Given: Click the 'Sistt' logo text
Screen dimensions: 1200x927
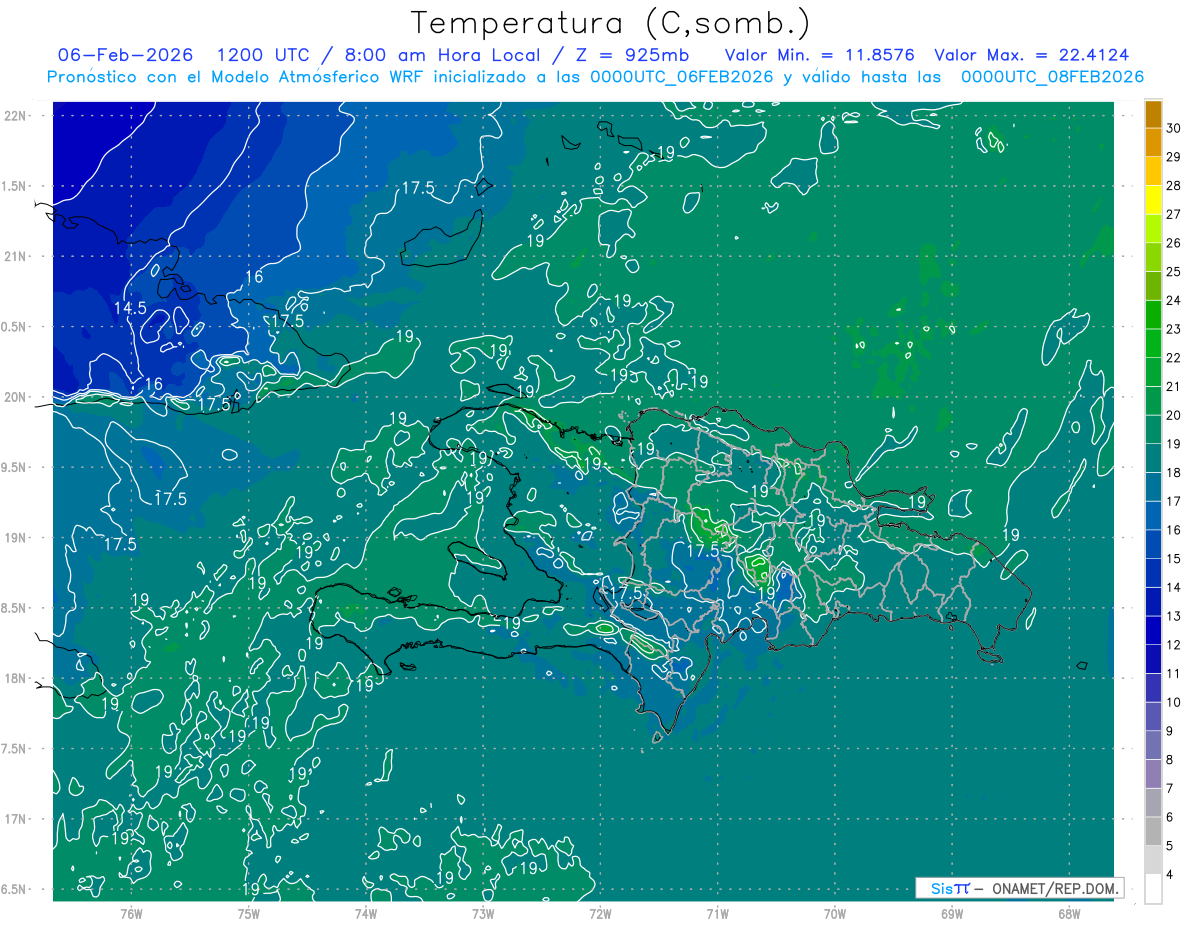Looking at the screenshot, I should 950,888.
